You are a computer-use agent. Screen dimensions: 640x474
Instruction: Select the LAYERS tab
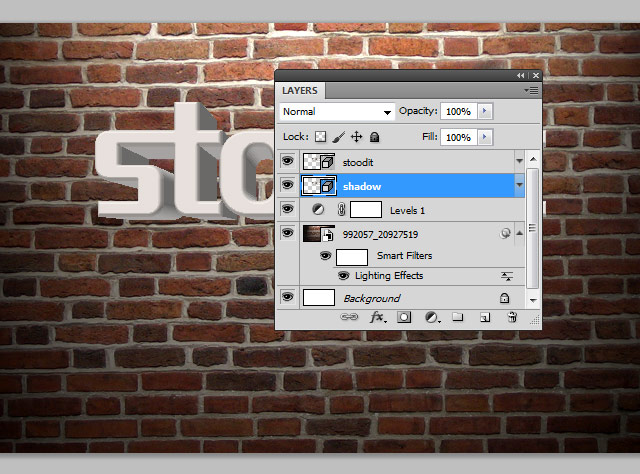(300, 91)
